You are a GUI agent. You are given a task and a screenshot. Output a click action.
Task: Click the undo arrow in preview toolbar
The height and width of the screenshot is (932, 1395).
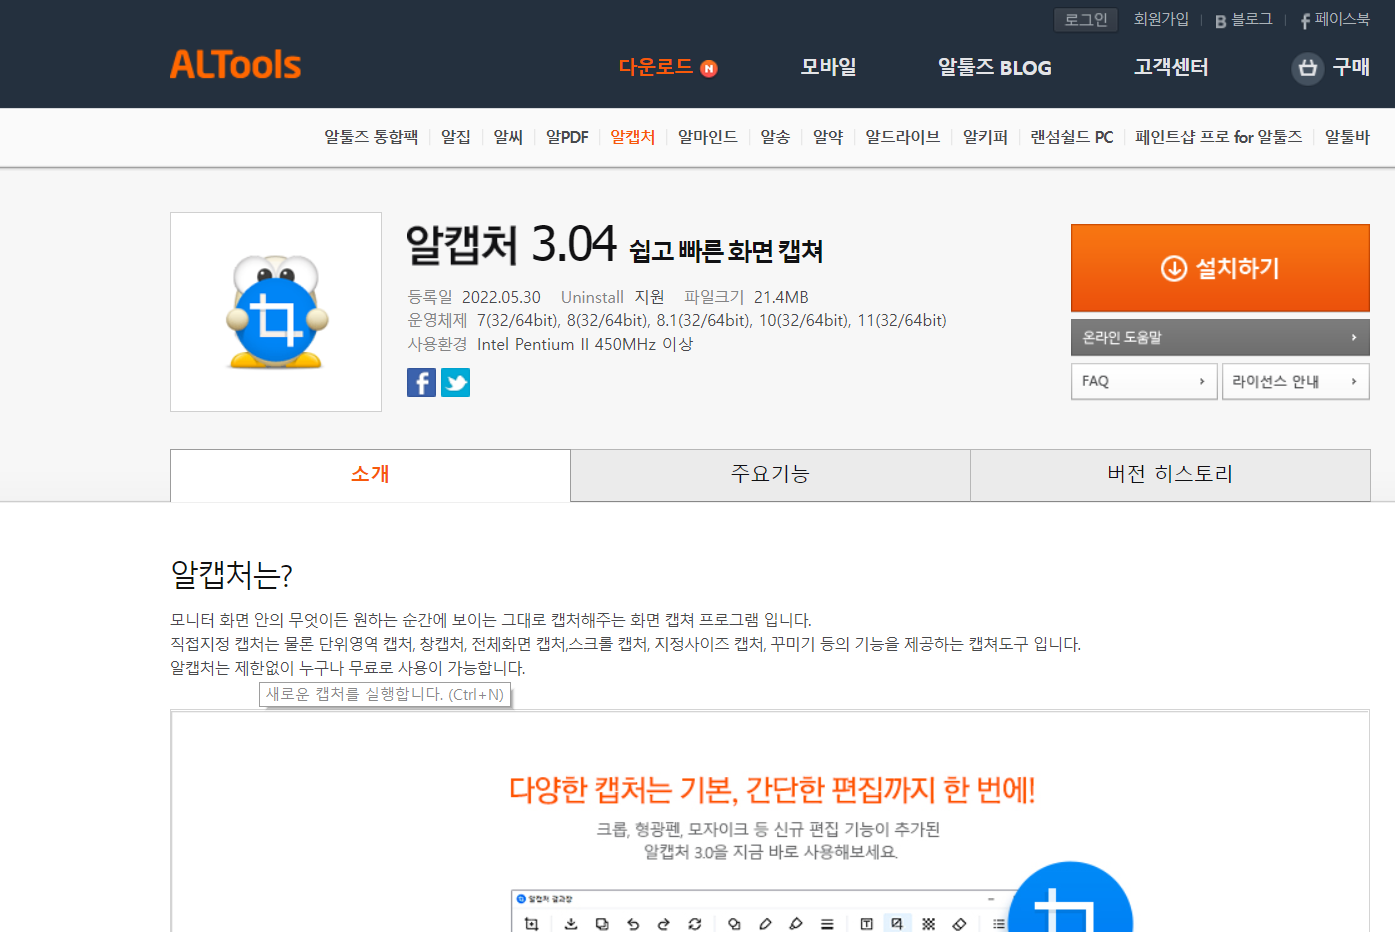coord(633,924)
